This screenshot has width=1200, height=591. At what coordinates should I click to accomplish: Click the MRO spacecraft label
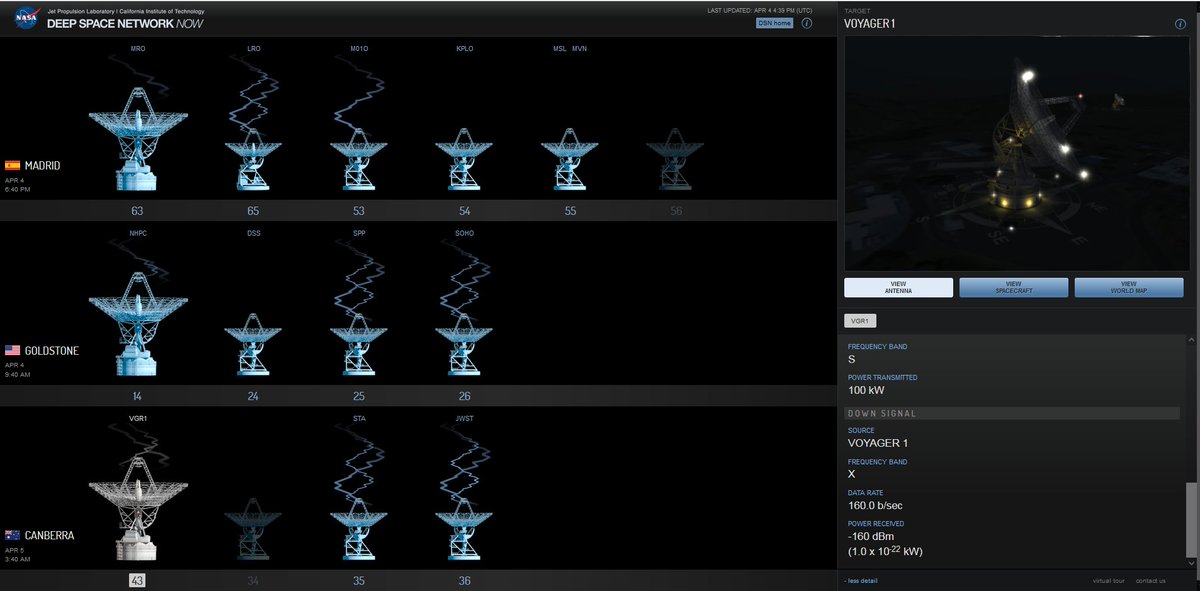coord(137,48)
